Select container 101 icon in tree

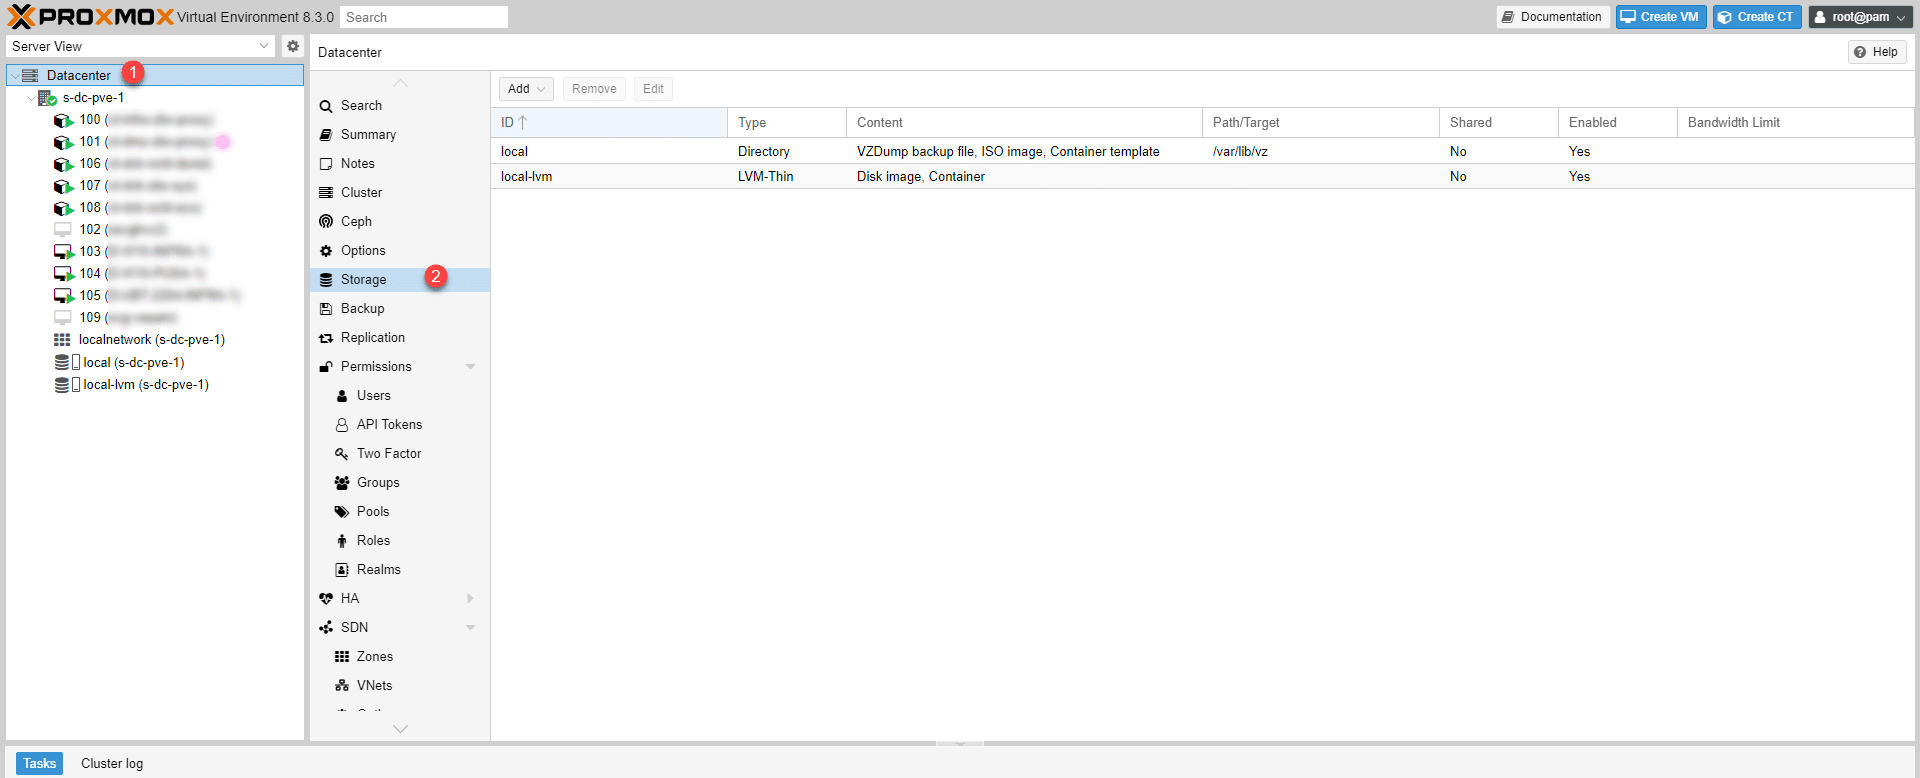pos(63,142)
